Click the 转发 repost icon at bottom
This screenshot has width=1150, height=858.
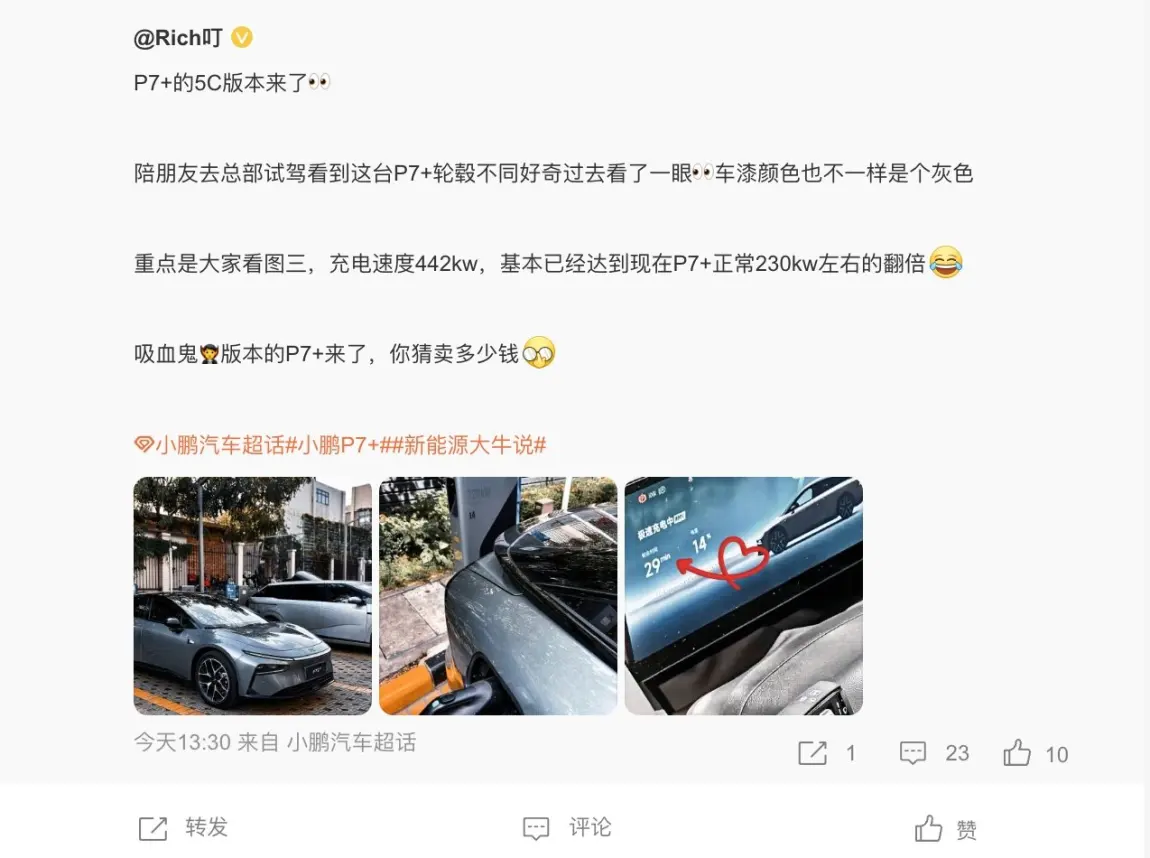(x=153, y=829)
